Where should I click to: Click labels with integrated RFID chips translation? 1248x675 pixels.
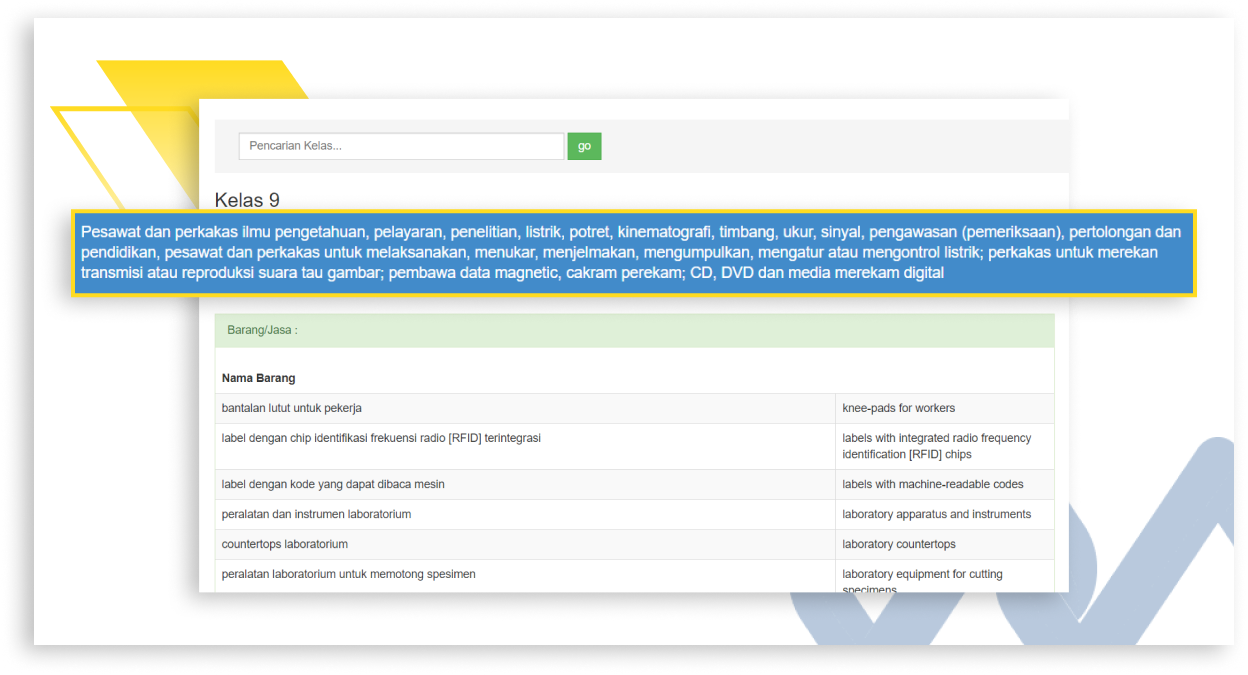[936, 446]
